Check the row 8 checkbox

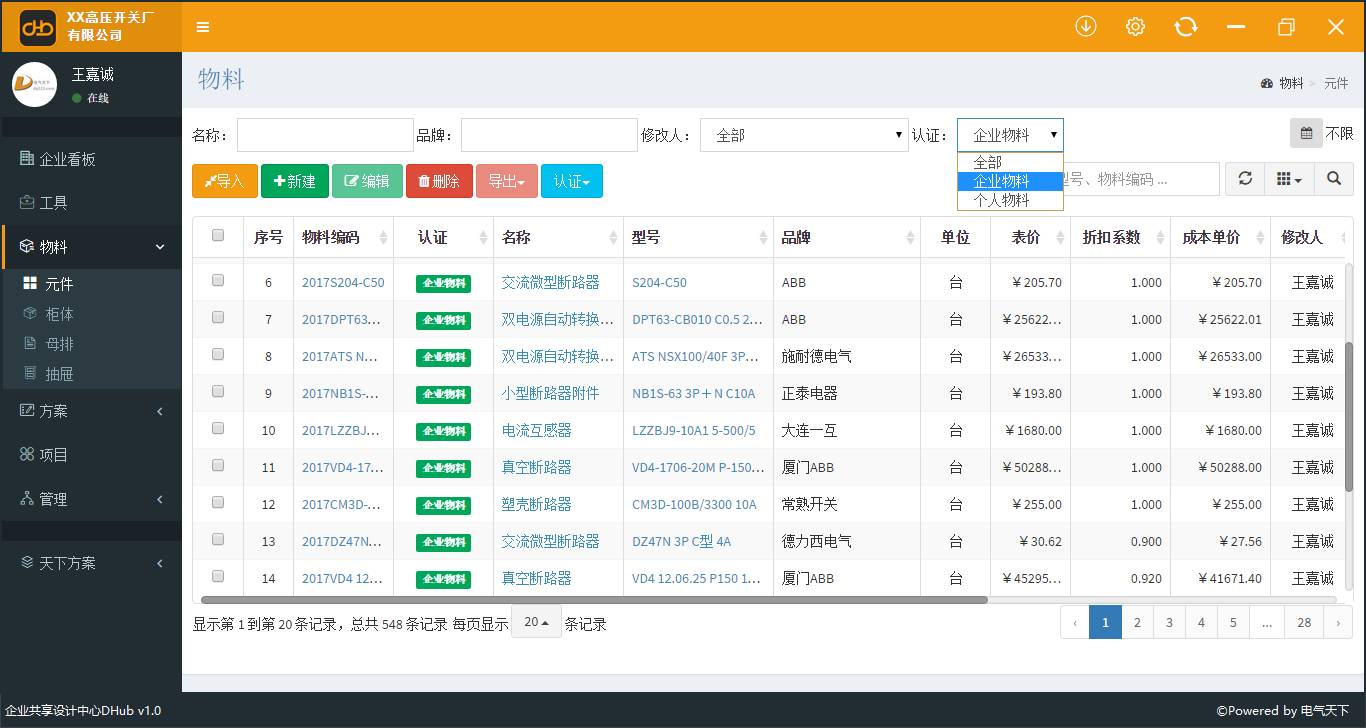(218, 355)
